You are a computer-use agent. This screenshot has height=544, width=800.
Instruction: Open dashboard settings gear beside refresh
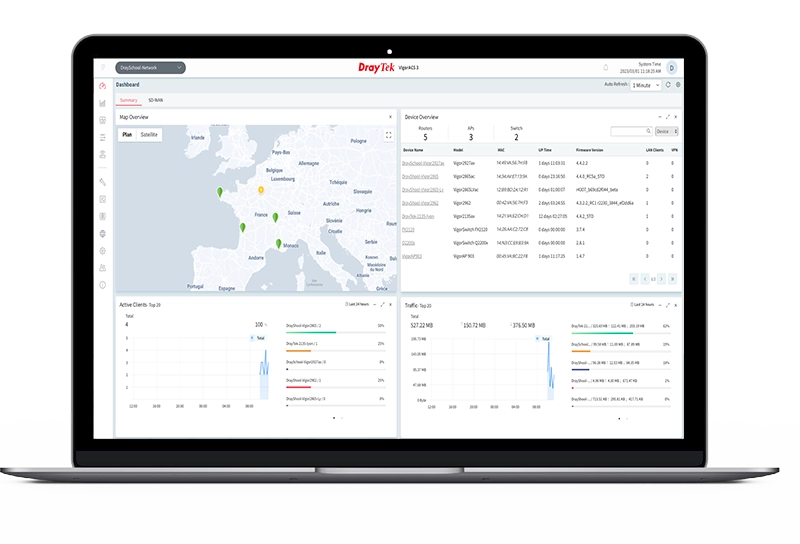pos(678,85)
